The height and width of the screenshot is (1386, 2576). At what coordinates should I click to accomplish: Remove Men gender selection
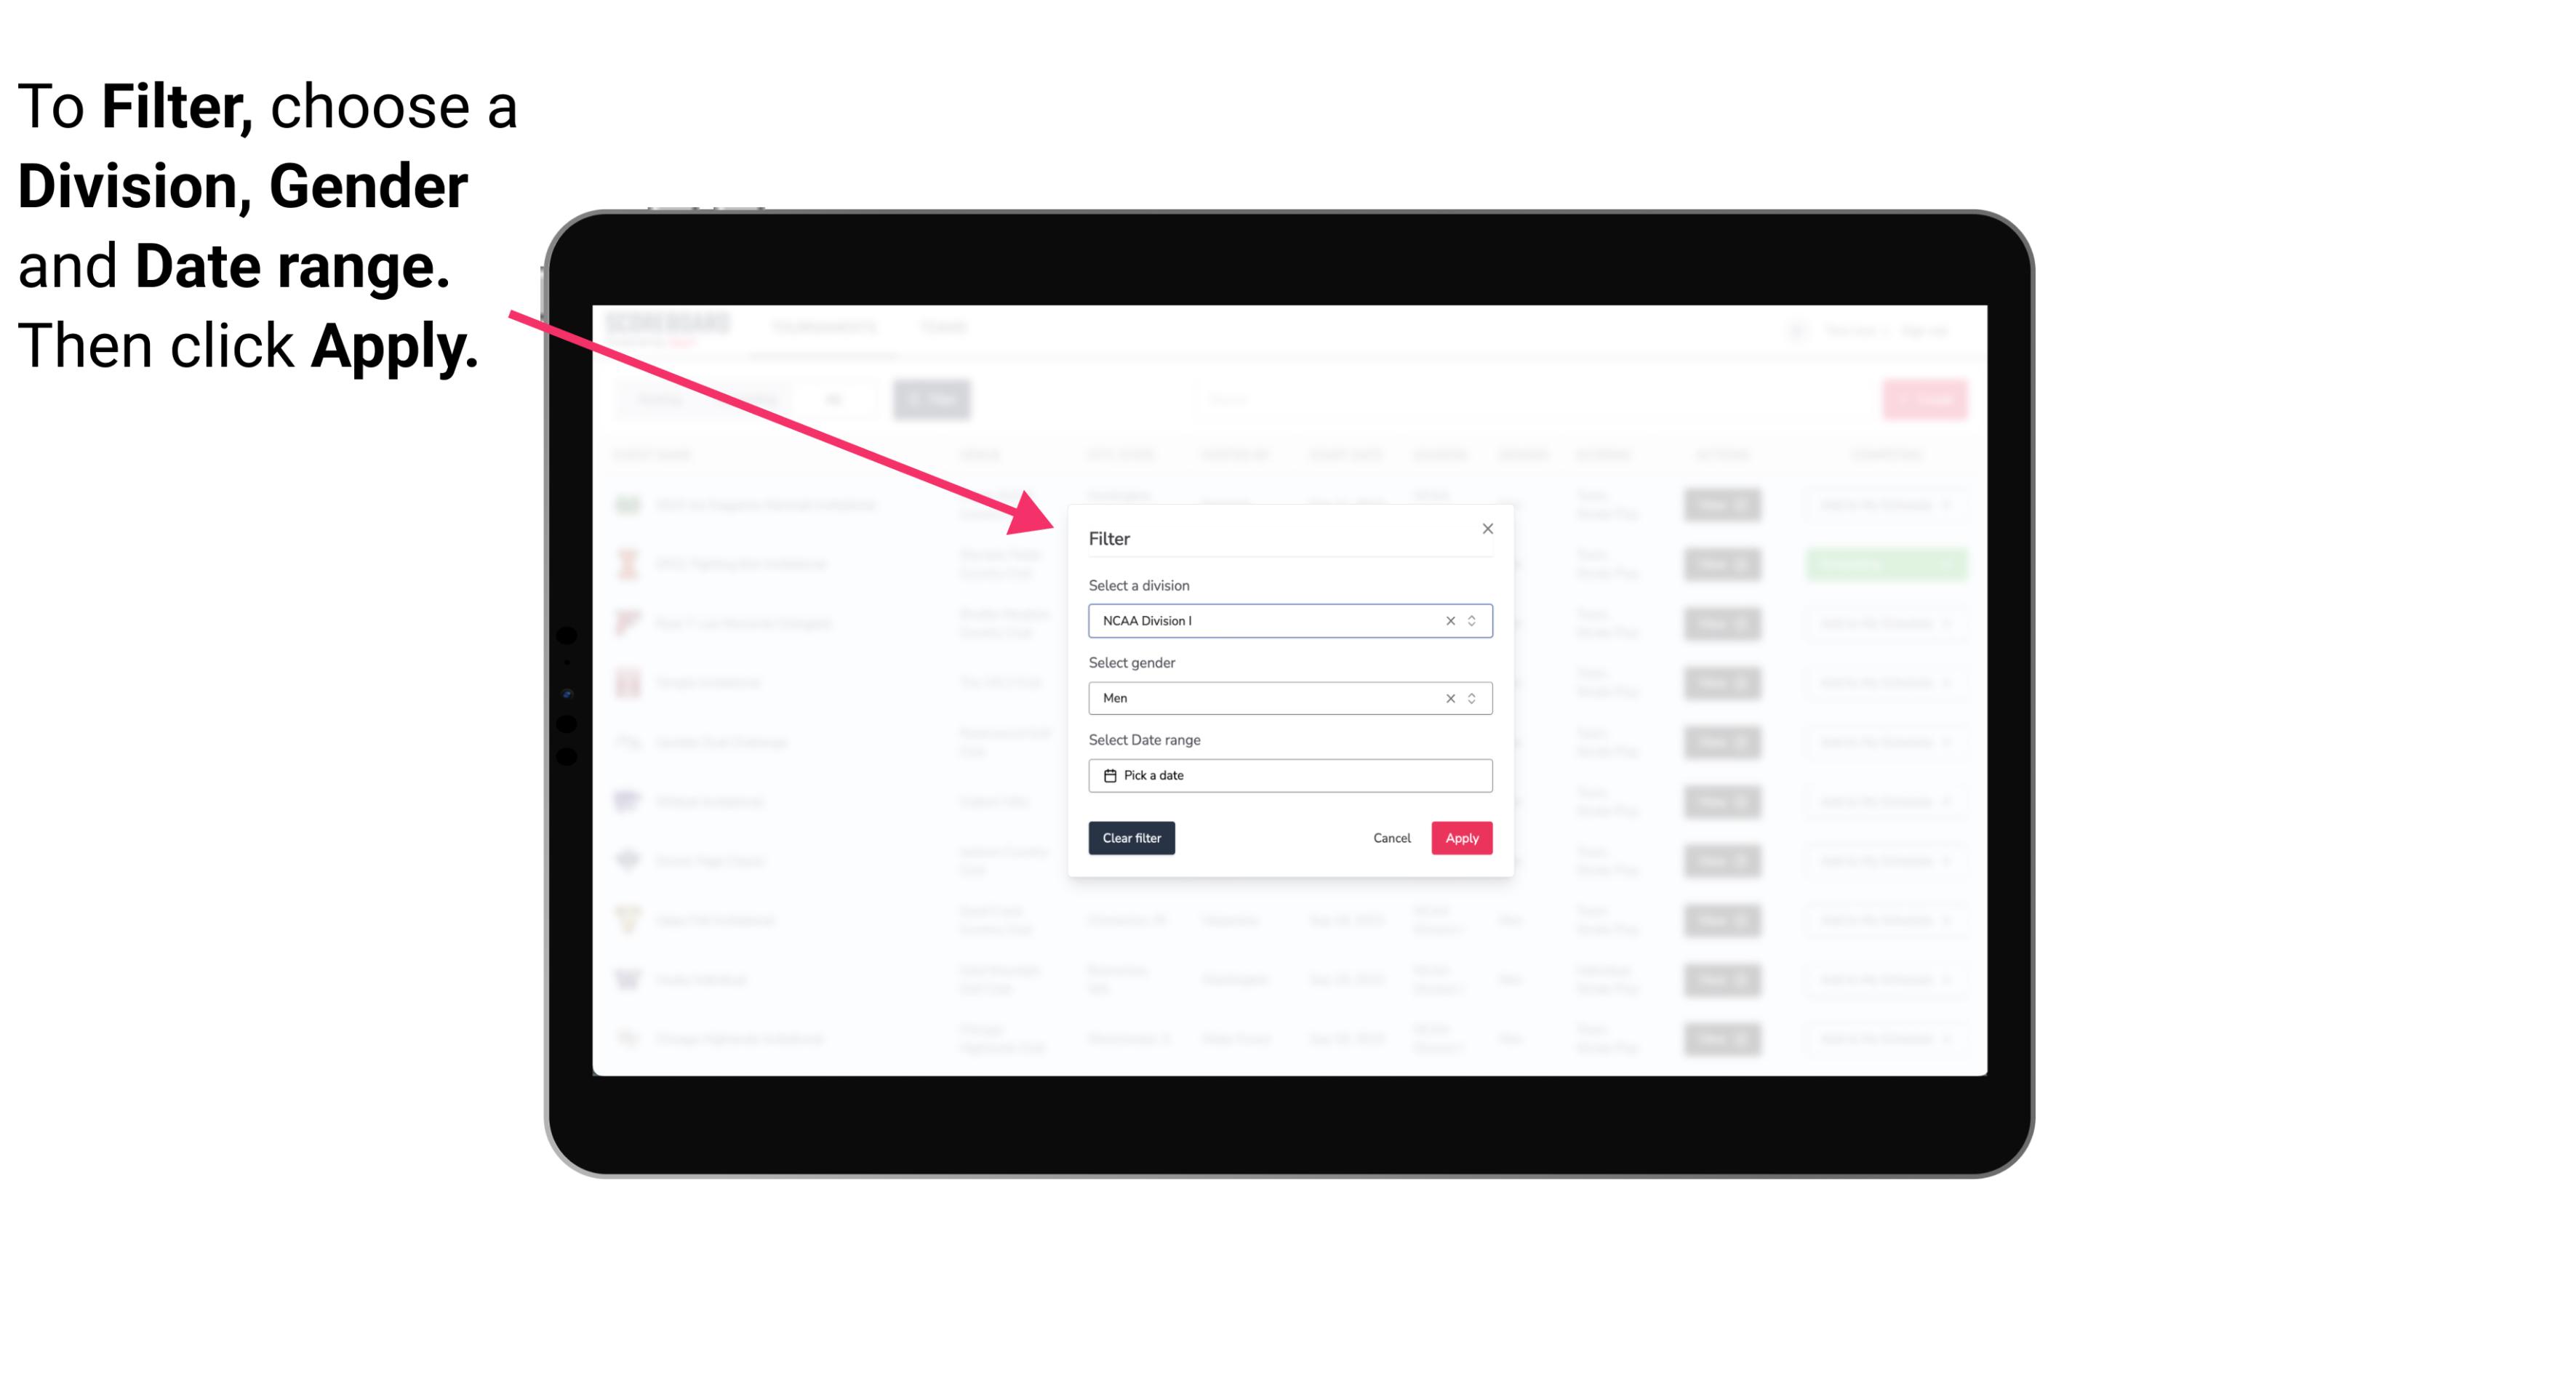[1447, 698]
